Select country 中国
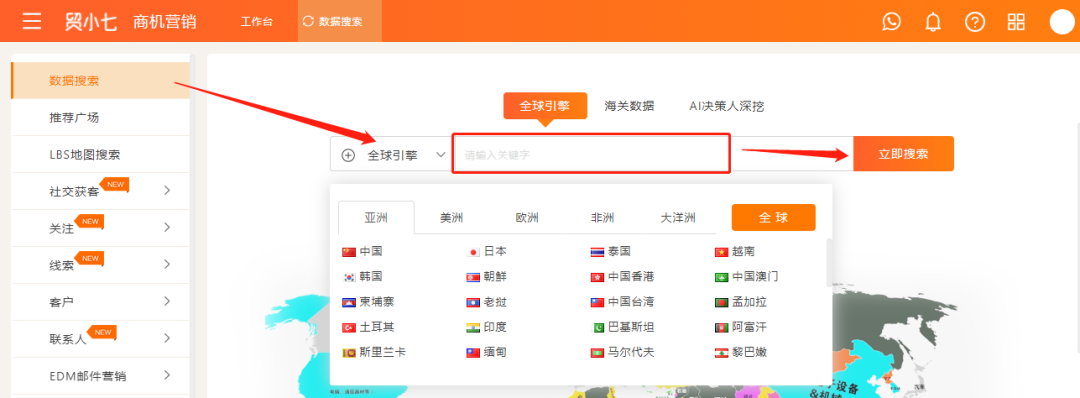 [362, 251]
